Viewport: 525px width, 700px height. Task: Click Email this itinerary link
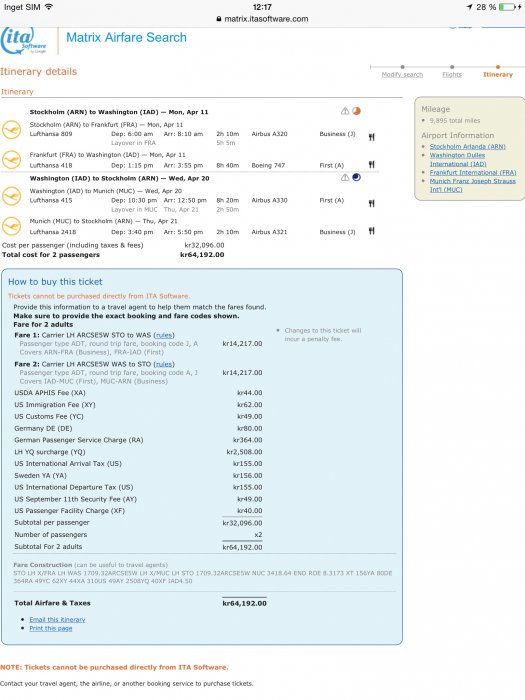pyautogui.click(x=57, y=620)
